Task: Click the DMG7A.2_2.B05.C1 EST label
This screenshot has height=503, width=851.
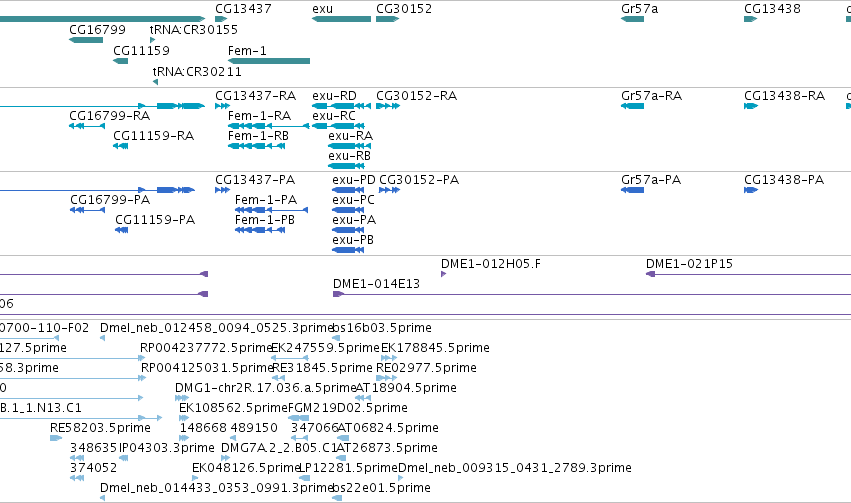Action: pos(279,448)
